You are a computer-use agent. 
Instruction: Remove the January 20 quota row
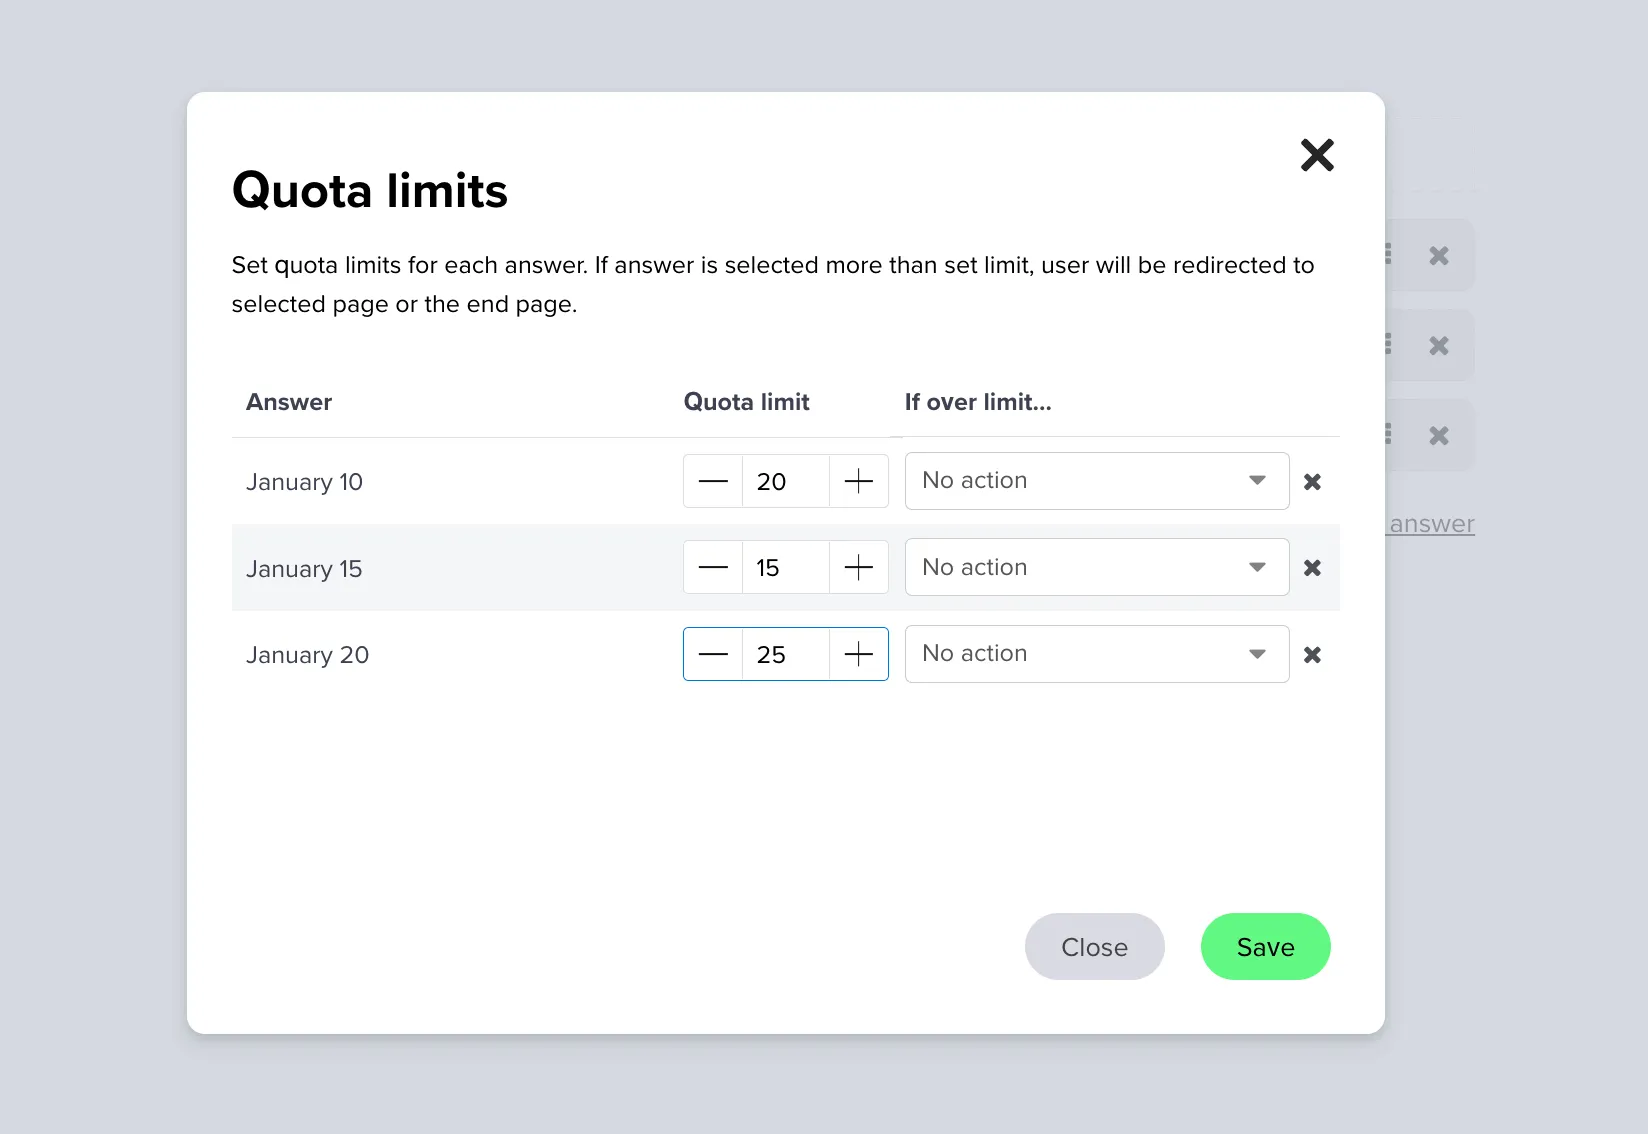[1313, 654]
